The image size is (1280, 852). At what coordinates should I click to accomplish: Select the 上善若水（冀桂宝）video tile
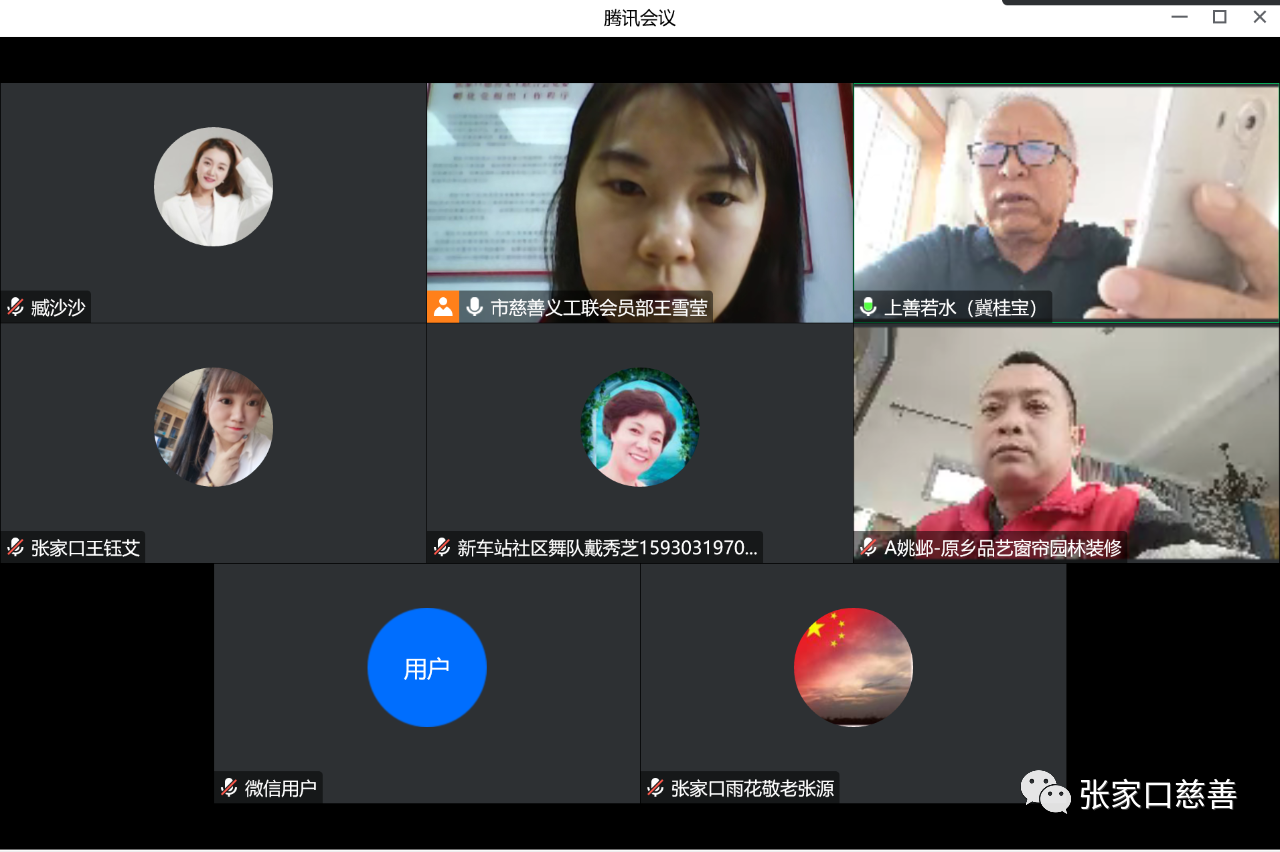[1066, 190]
